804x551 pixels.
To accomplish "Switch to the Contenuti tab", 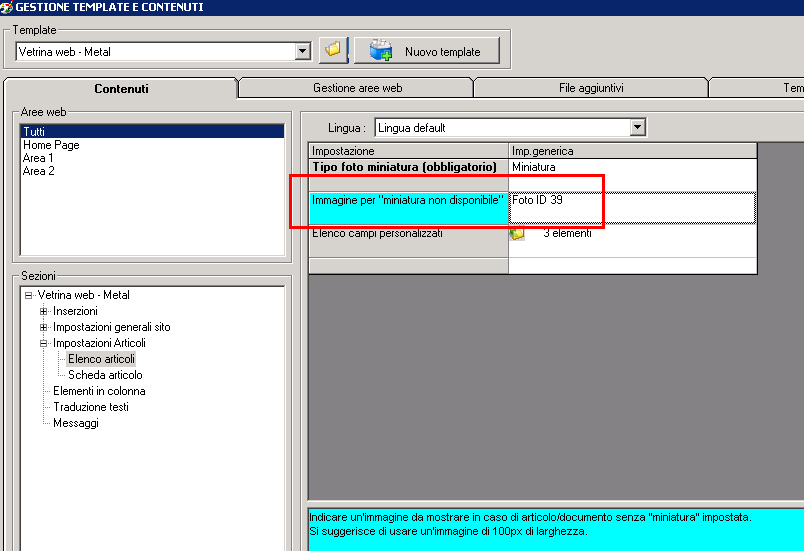I will click(121, 89).
